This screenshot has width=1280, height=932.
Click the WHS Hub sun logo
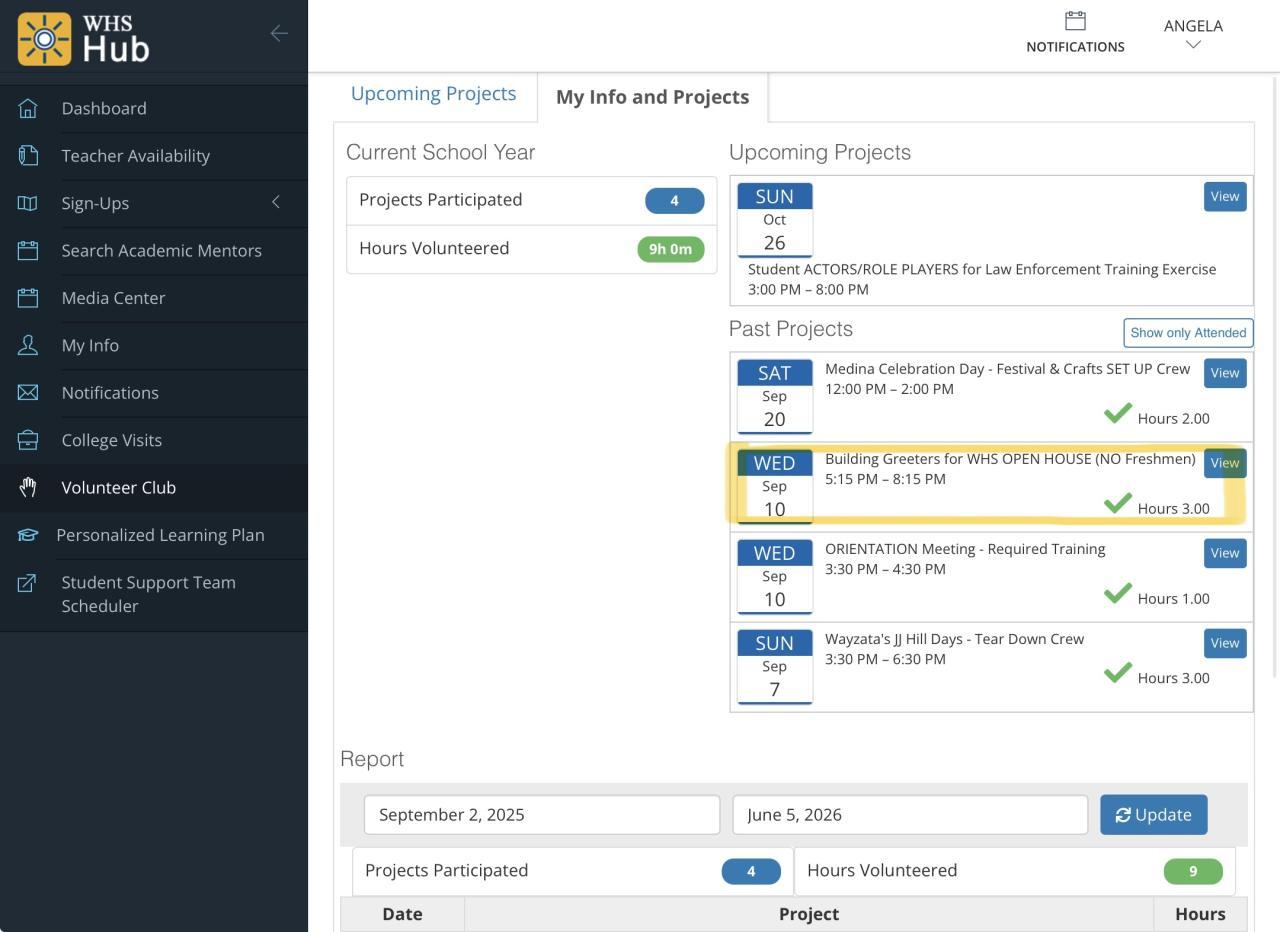[x=45, y=39]
